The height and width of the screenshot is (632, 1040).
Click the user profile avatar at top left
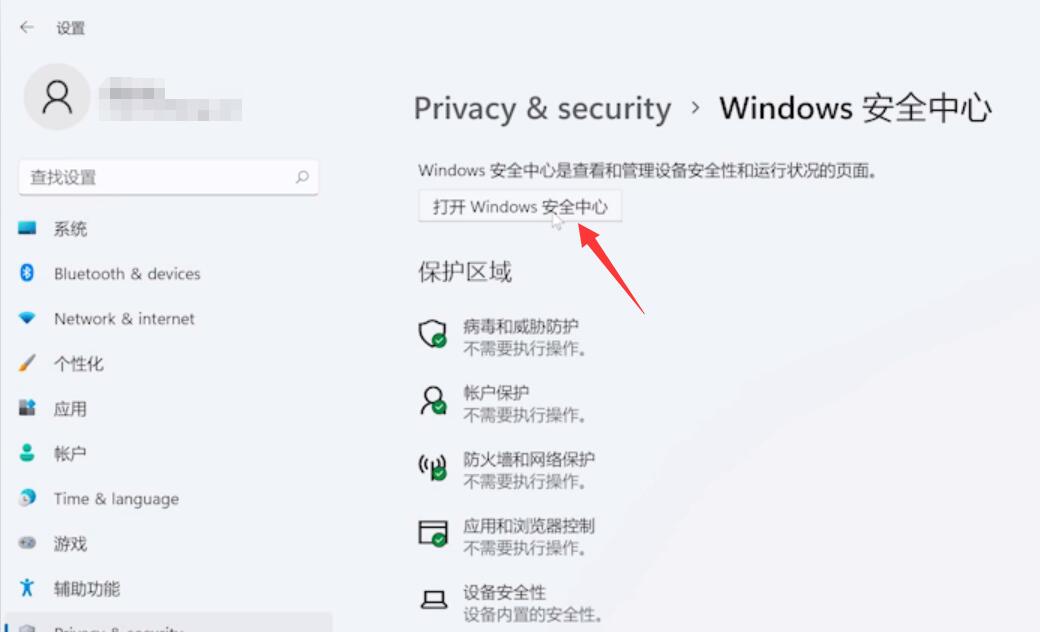click(57, 97)
